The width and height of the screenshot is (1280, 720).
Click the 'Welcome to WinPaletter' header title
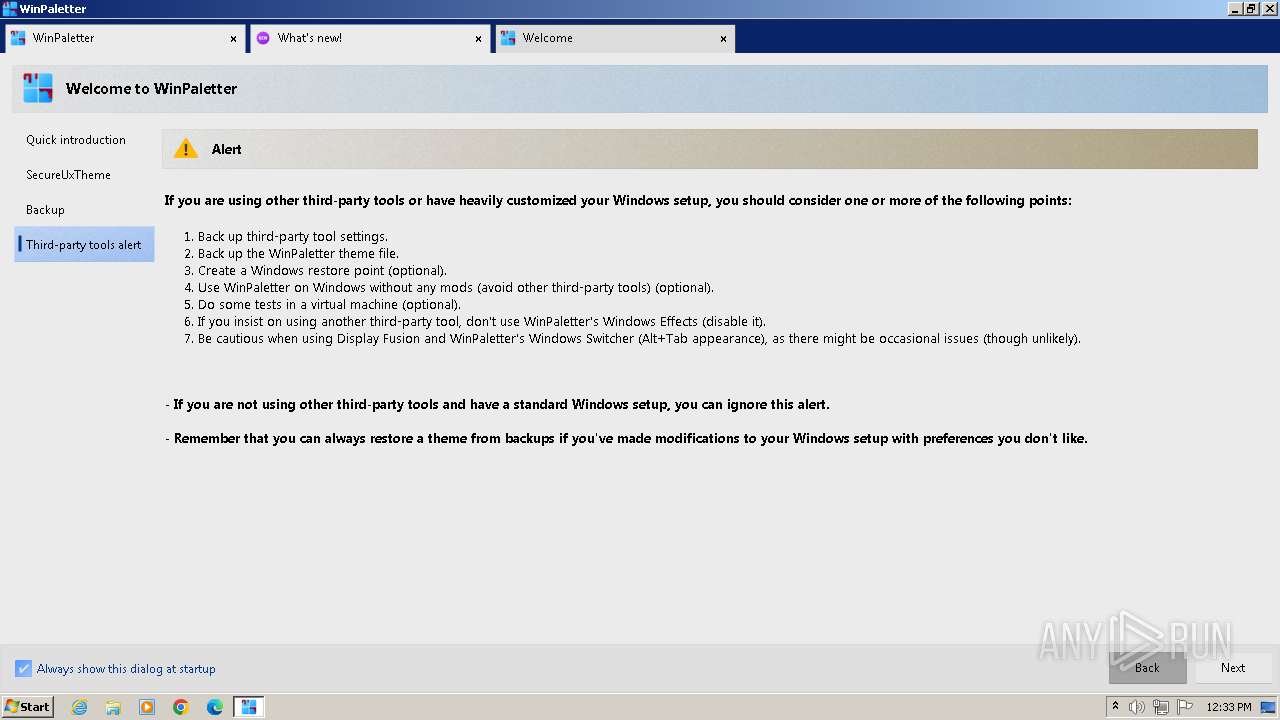(151, 88)
